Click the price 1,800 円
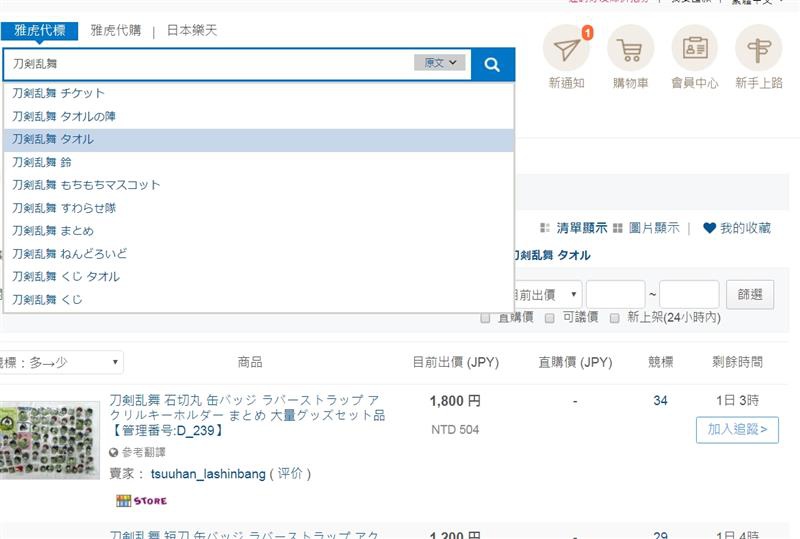The image size is (800, 539). [455, 401]
